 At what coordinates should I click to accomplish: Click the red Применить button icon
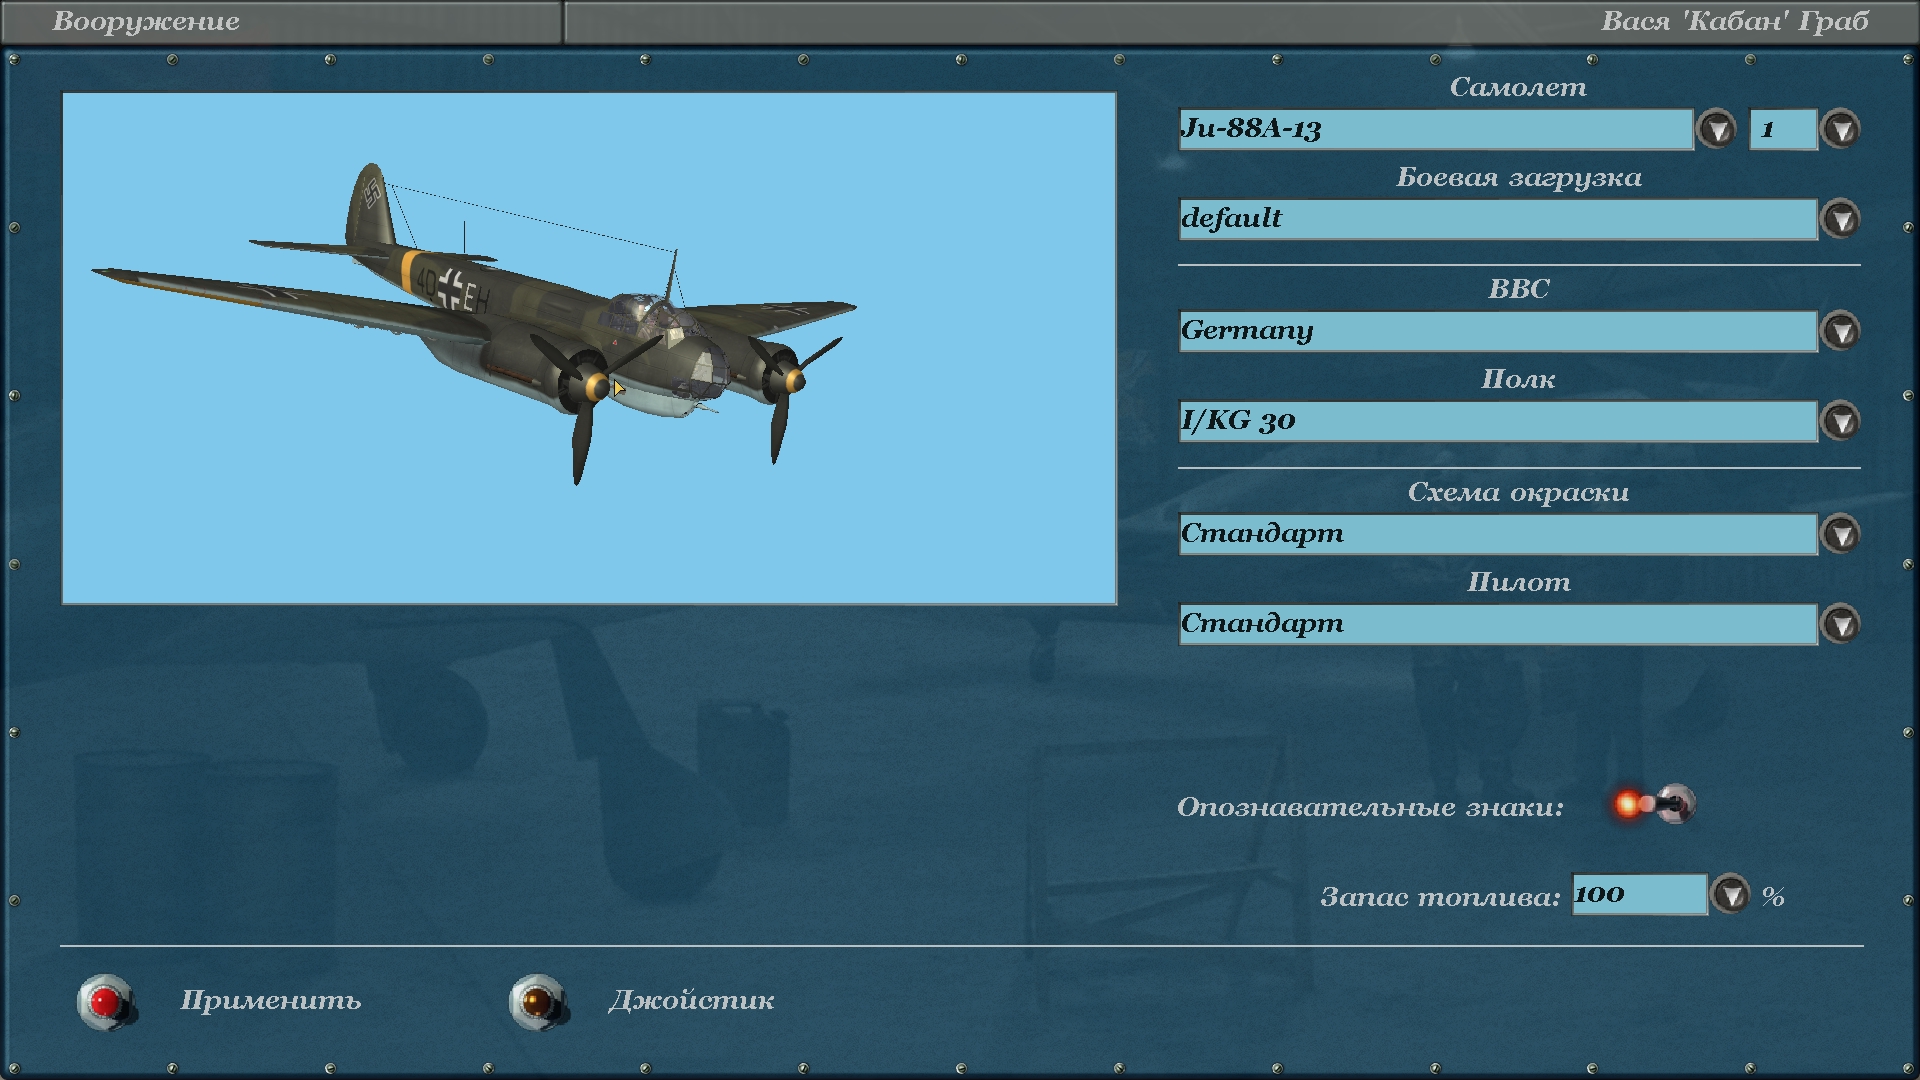[105, 1001]
